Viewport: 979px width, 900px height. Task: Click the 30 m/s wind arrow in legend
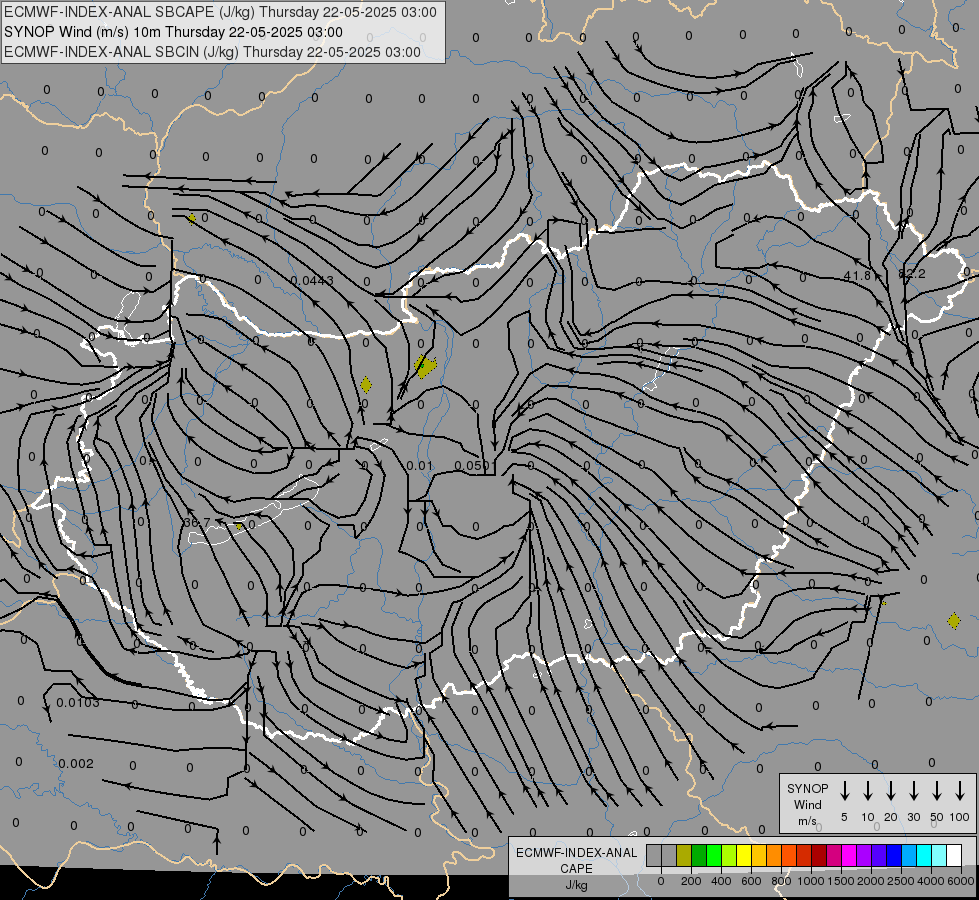[913, 791]
